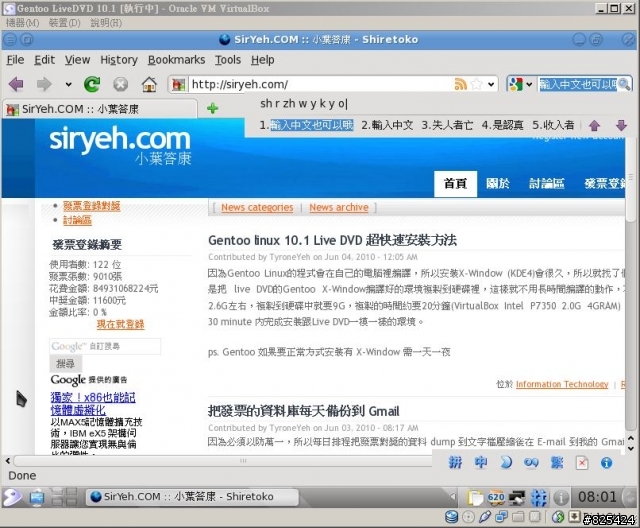Image resolution: width=640 pixels, height=528 pixels.
Task: Click the 08:01 panel clock
Action: [x=597, y=497]
